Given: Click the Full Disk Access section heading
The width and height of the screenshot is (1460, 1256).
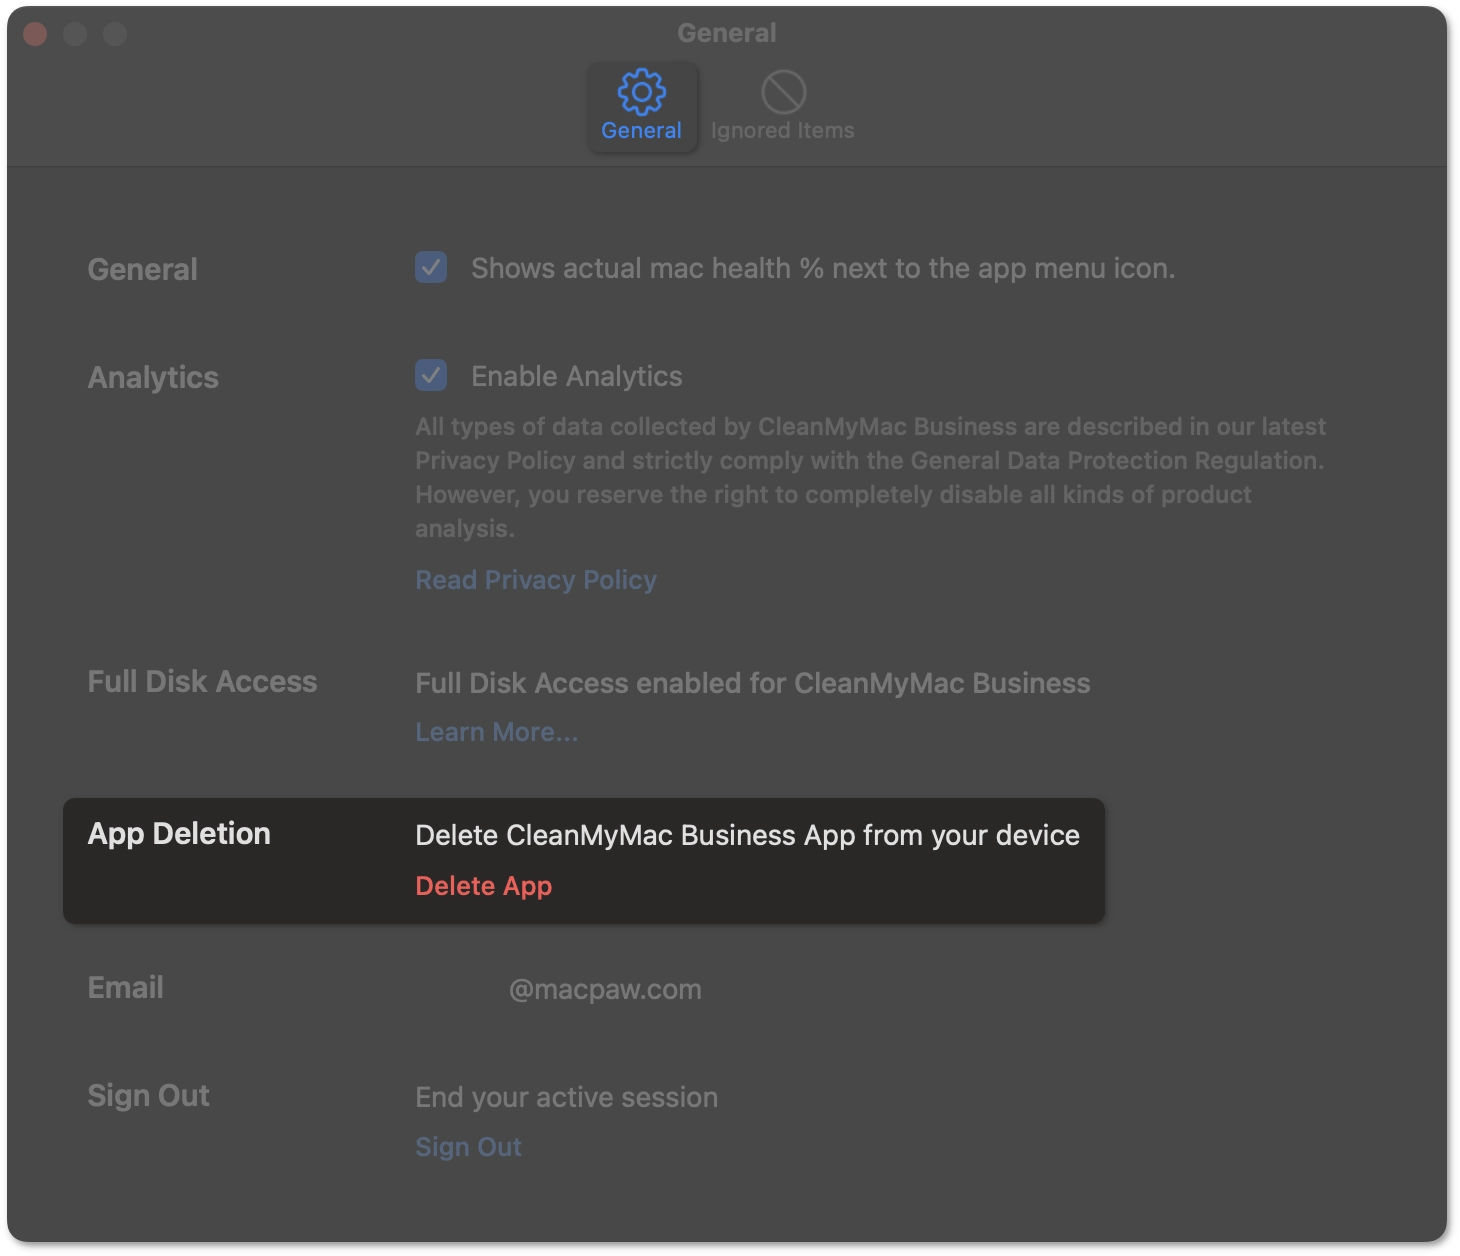Looking at the screenshot, I should click(x=202, y=682).
